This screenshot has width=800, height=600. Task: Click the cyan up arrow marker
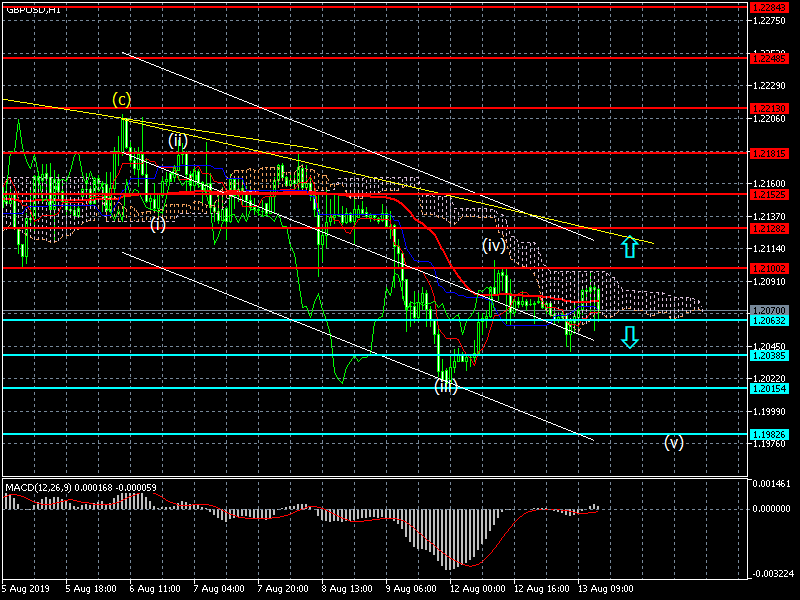629,246
